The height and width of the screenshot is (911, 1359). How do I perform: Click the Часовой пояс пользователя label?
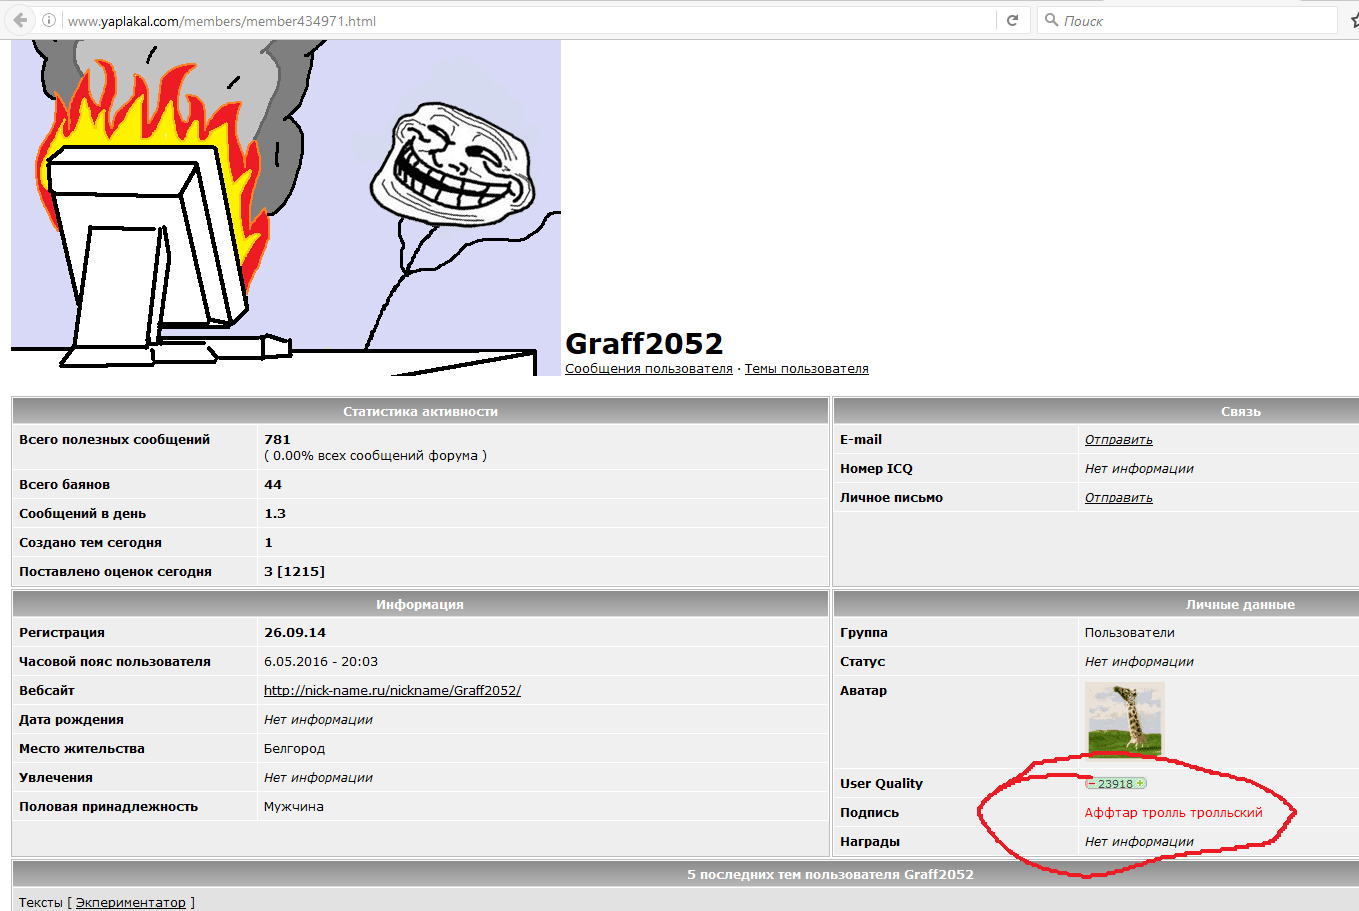(115, 662)
